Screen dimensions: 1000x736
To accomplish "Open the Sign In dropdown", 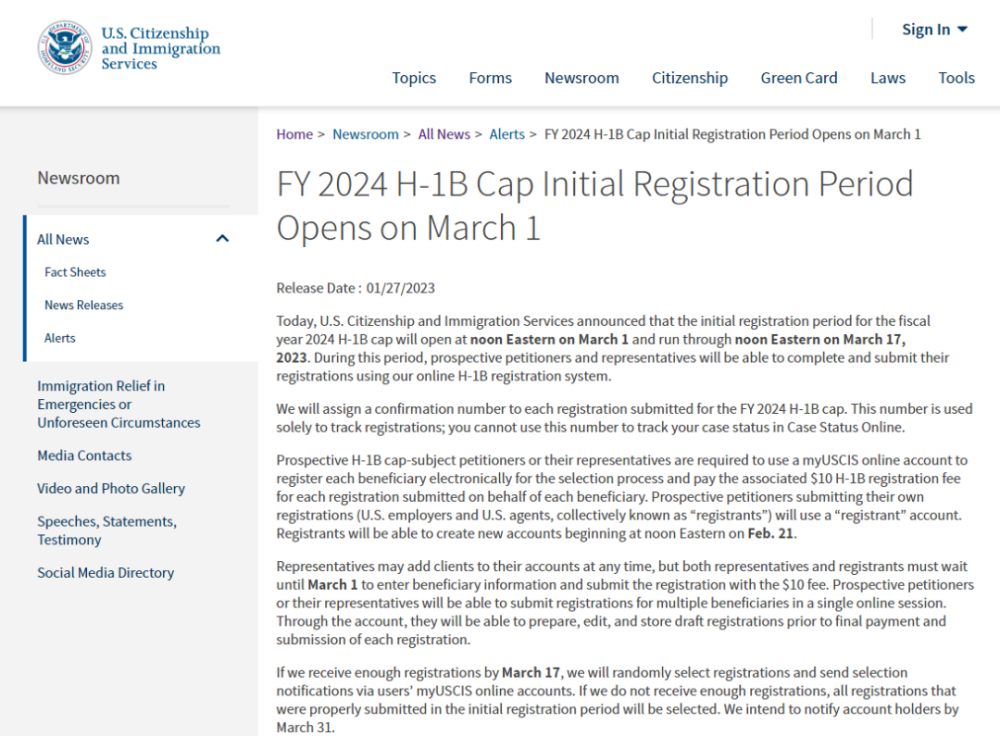I will point(934,30).
